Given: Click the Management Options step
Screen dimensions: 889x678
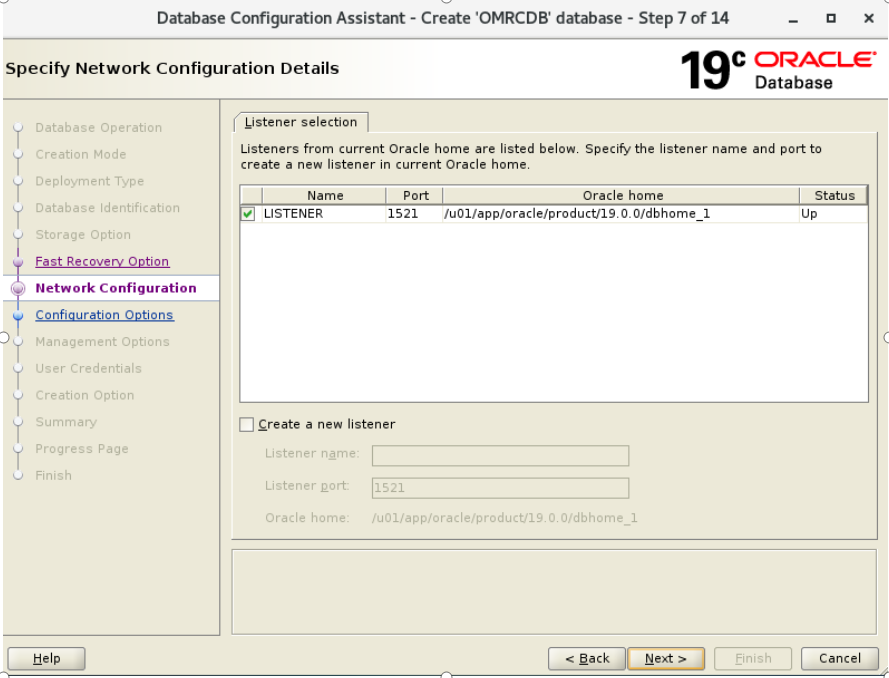Looking at the screenshot, I should (102, 341).
